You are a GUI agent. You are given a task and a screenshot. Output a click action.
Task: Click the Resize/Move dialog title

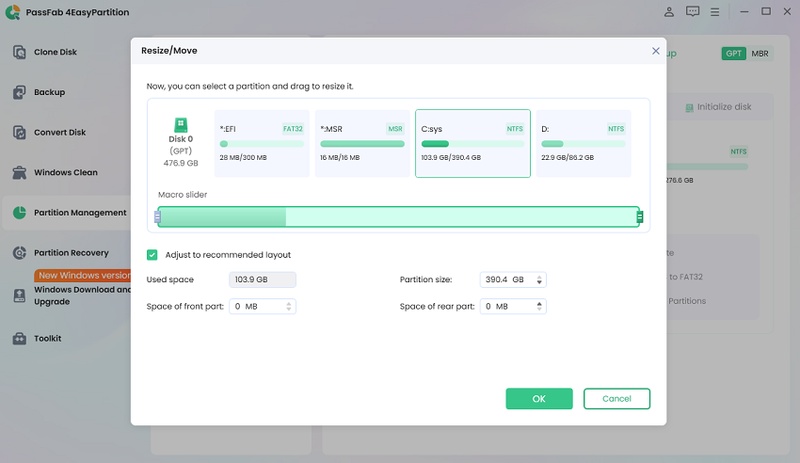[169, 51]
